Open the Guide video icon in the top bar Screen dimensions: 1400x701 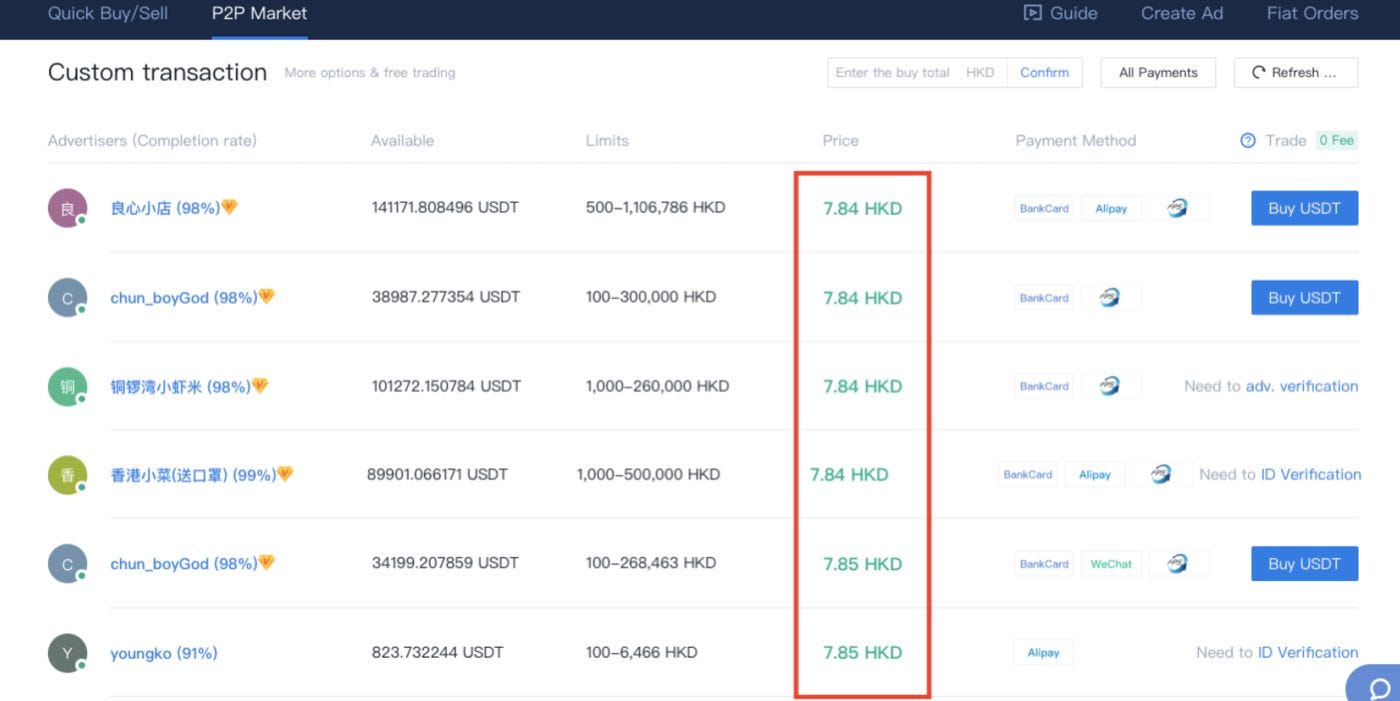1031,13
